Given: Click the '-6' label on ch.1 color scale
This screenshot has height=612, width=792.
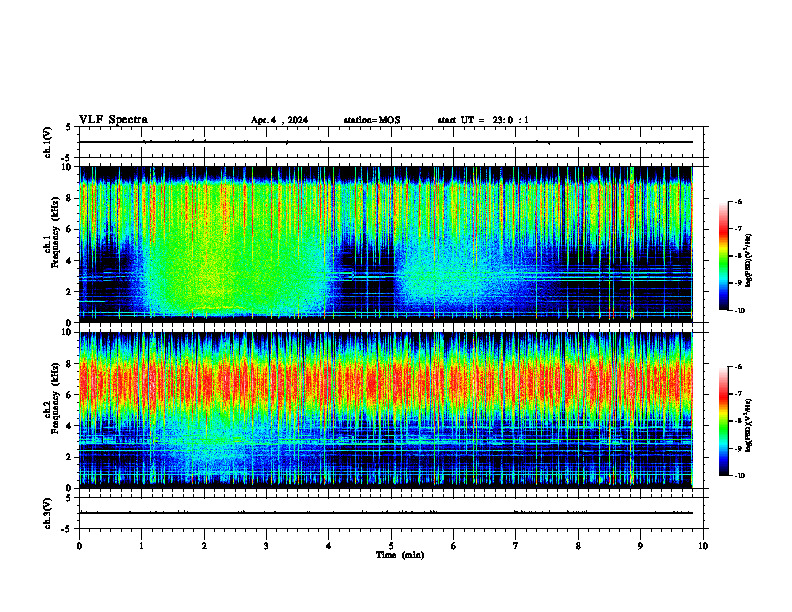Looking at the screenshot, I should pos(738,201).
